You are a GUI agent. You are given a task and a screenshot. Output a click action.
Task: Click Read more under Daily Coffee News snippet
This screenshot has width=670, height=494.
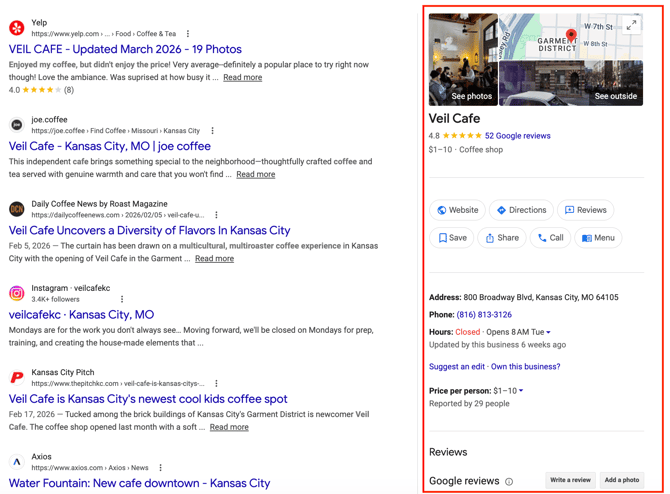coord(215,259)
